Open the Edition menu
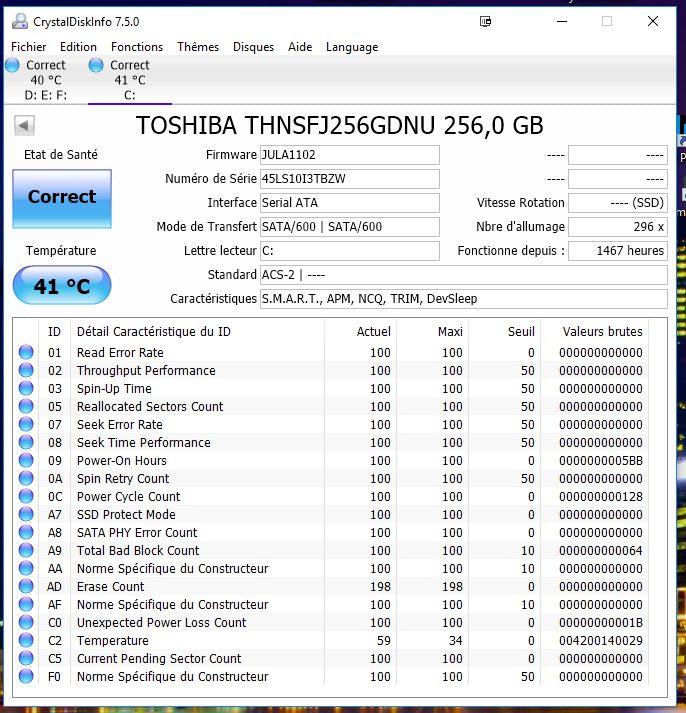Screen dimensions: 686x713 click(78, 47)
